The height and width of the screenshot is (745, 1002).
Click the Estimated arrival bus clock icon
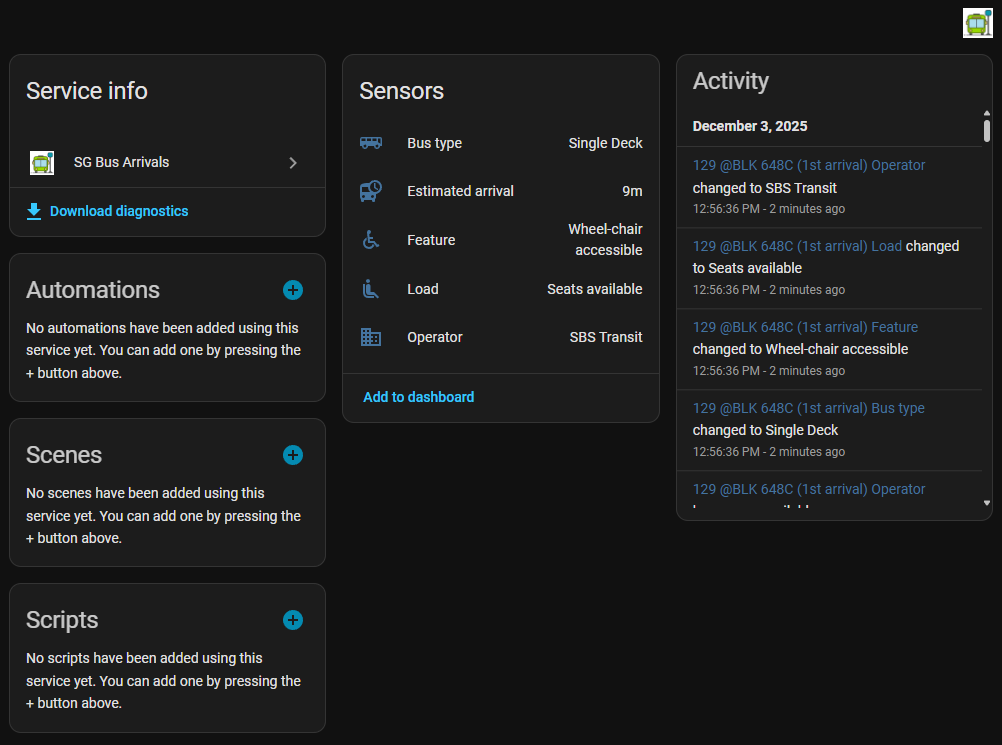(371, 191)
